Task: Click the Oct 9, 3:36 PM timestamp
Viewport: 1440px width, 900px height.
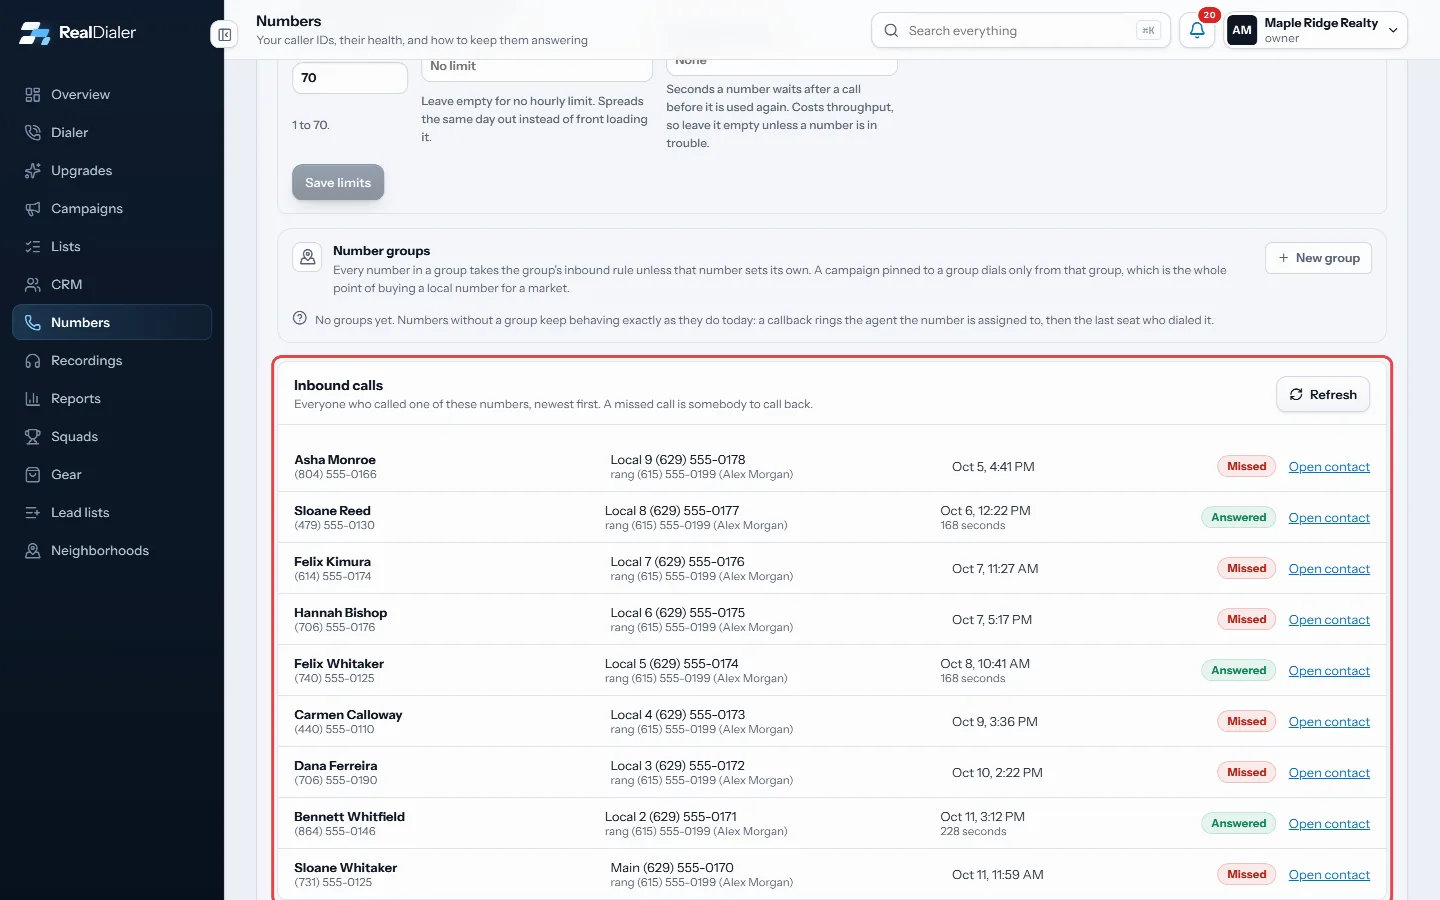Action: [x=995, y=722]
